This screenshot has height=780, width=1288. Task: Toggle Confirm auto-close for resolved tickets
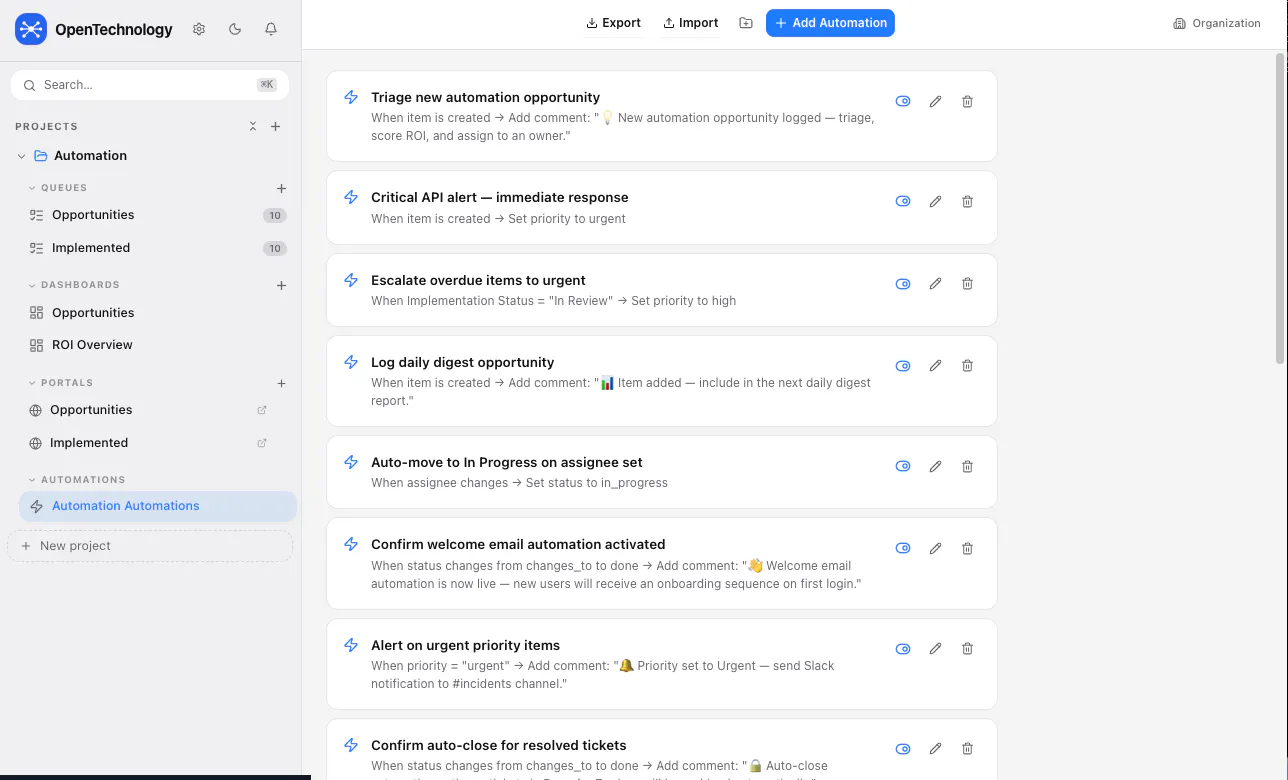(903, 748)
